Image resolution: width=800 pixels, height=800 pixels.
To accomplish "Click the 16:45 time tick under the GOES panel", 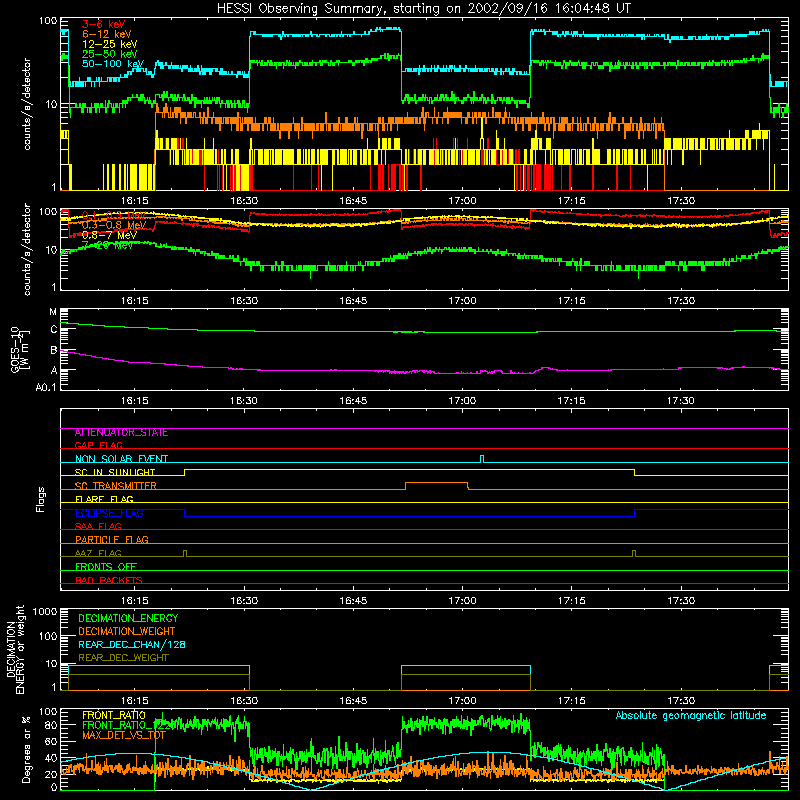I will point(353,401).
